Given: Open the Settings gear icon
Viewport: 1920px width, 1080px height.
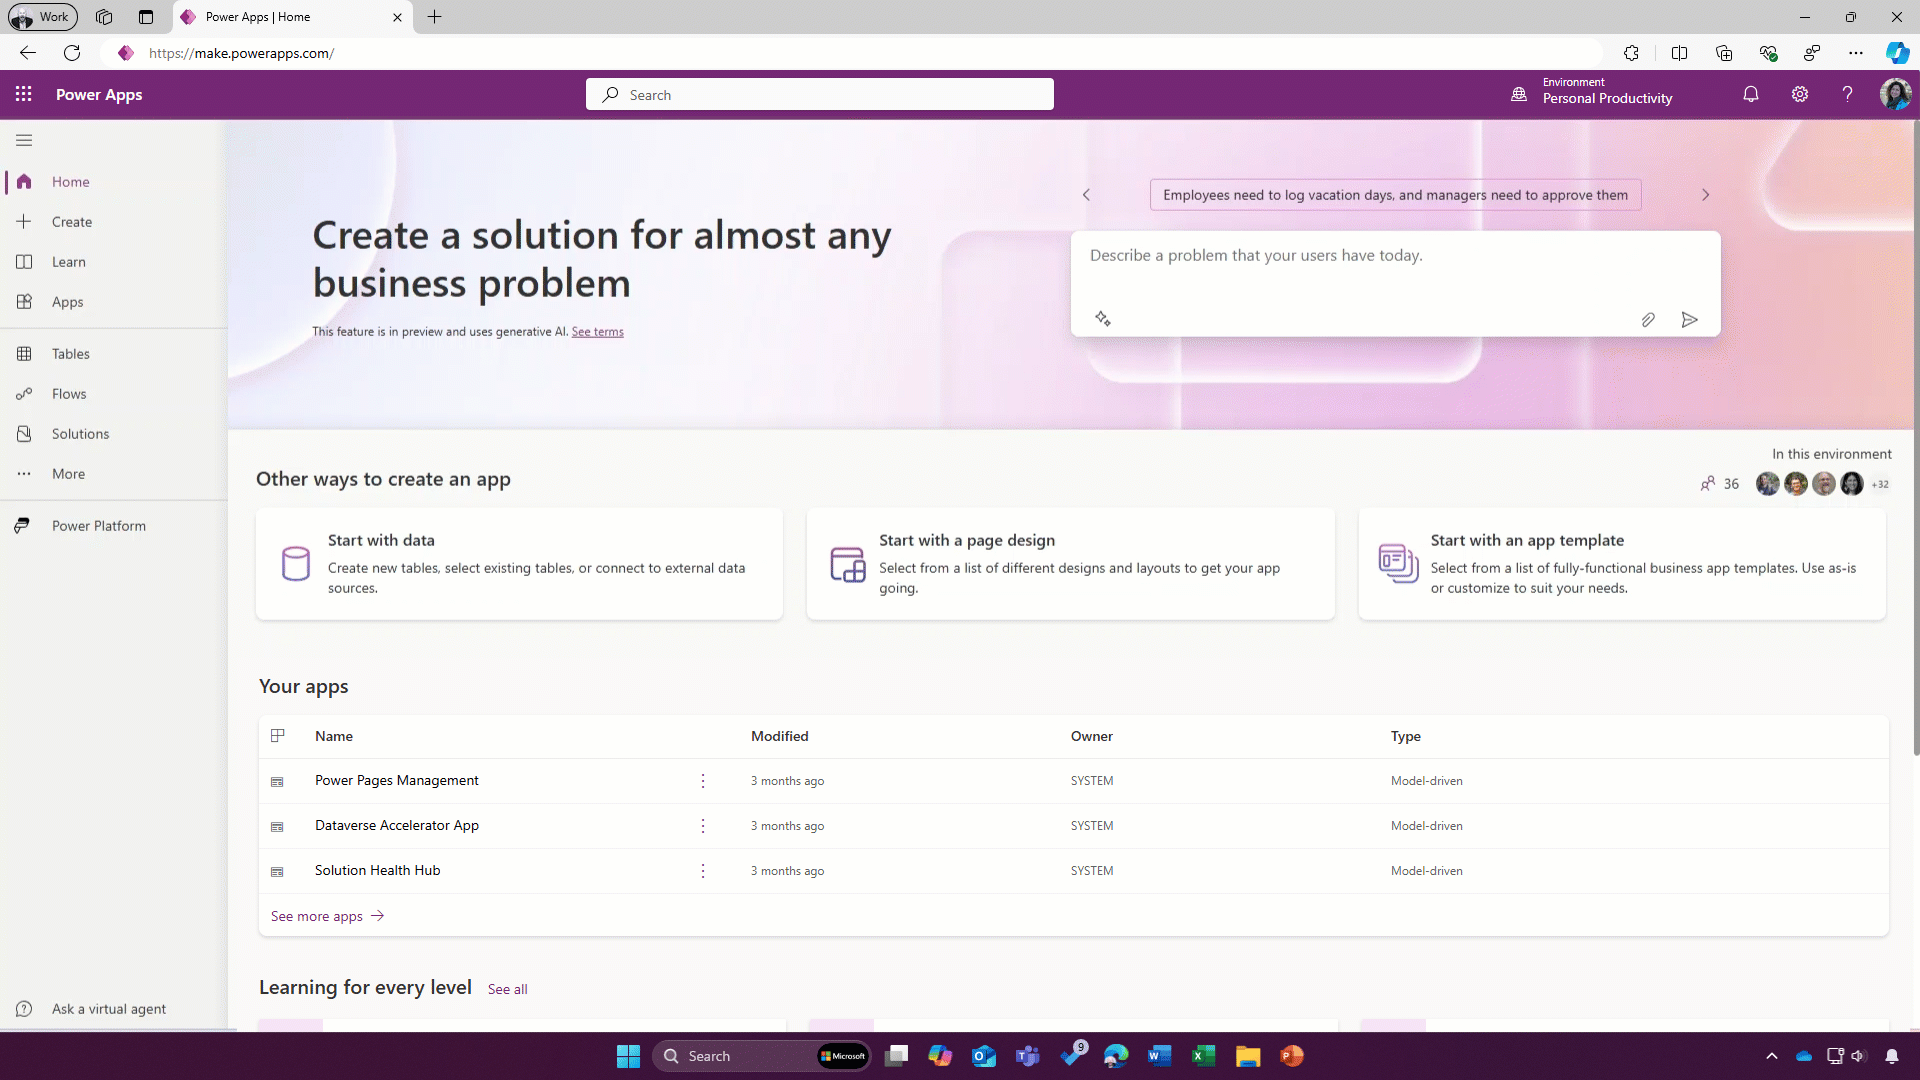Looking at the screenshot, I should pyautogui.click(x=1799, y=94).
